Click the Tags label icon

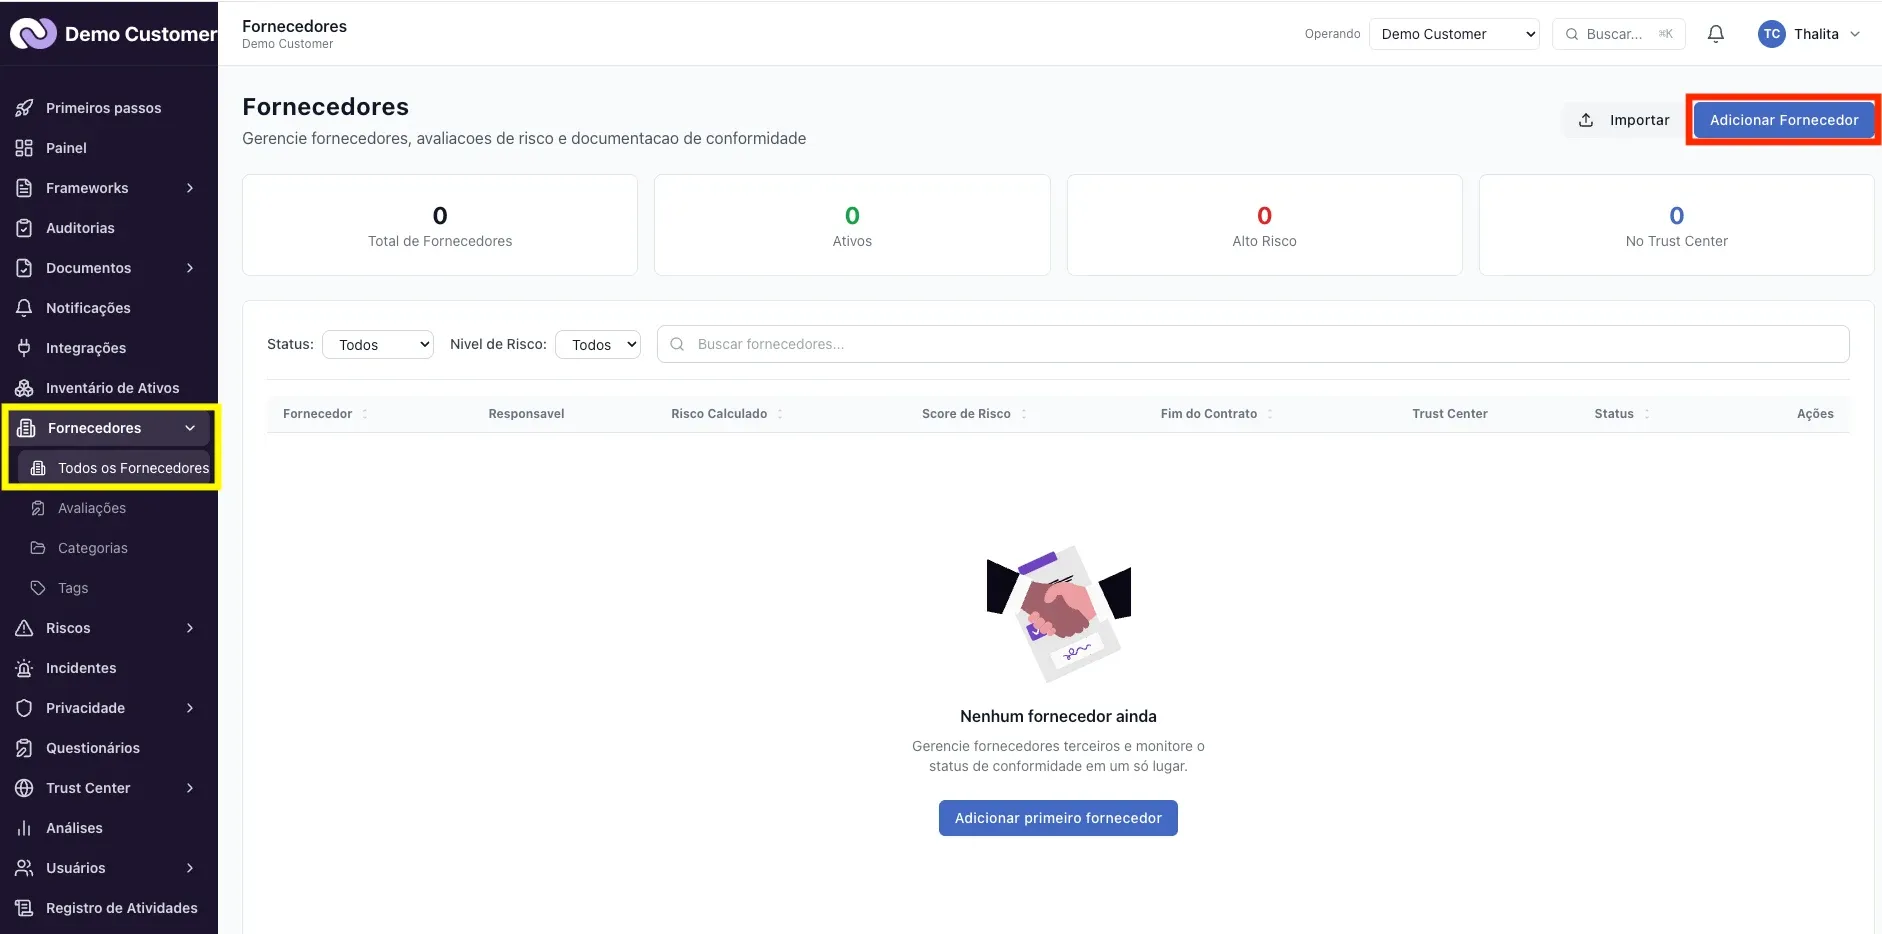[x=38, y=588]
